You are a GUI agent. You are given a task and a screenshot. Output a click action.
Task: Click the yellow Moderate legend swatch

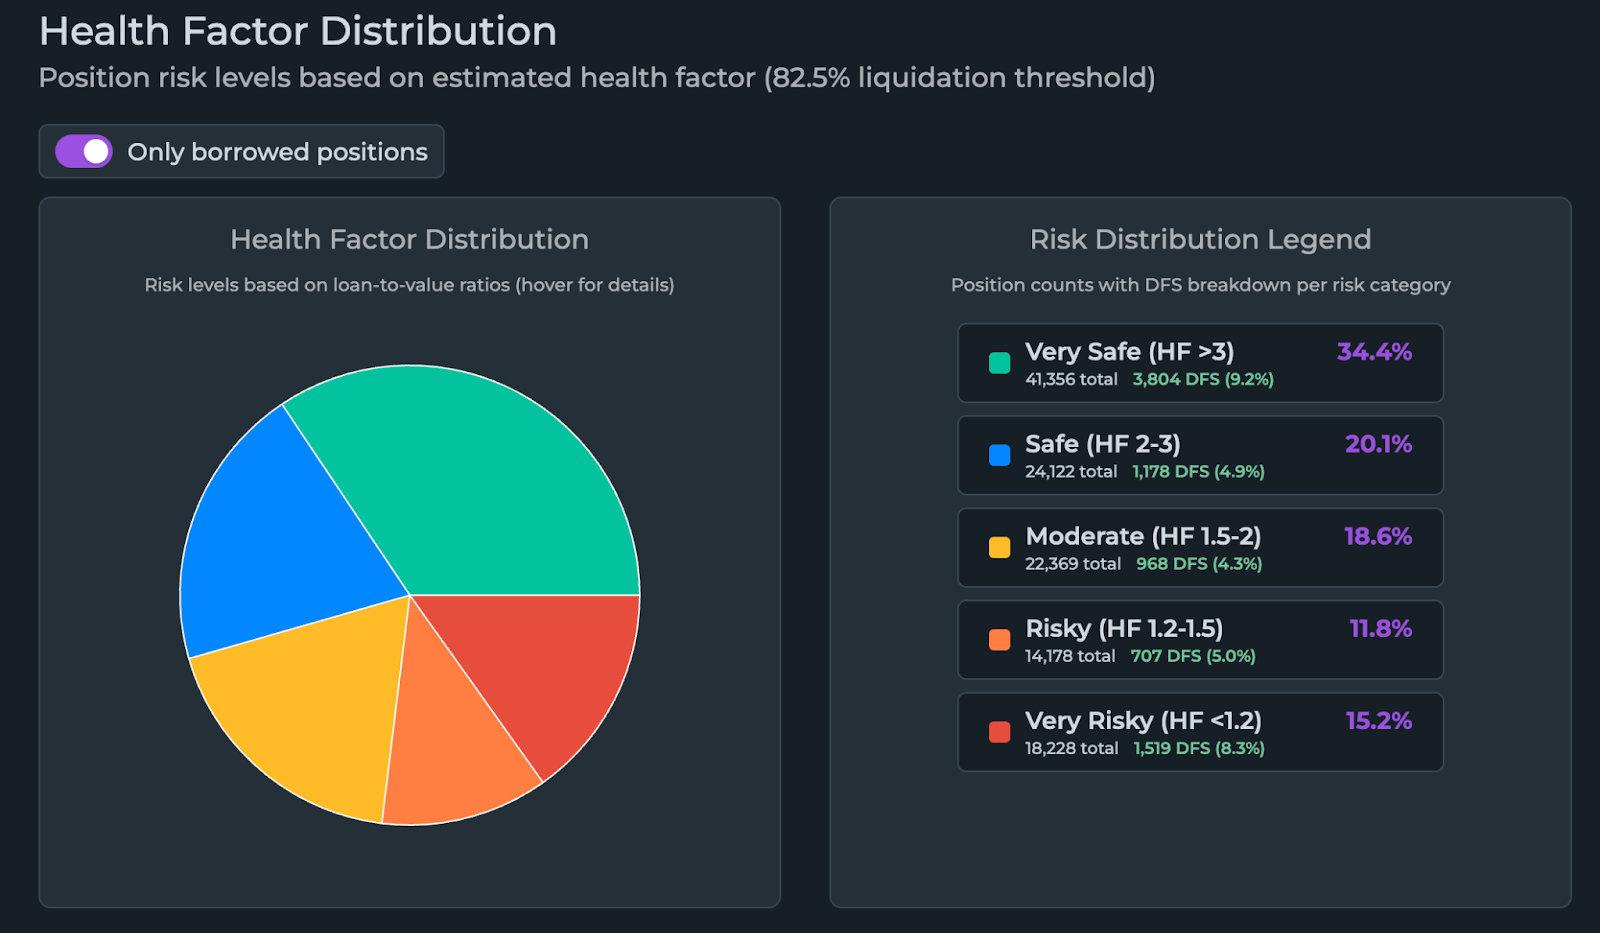[999, 547]
